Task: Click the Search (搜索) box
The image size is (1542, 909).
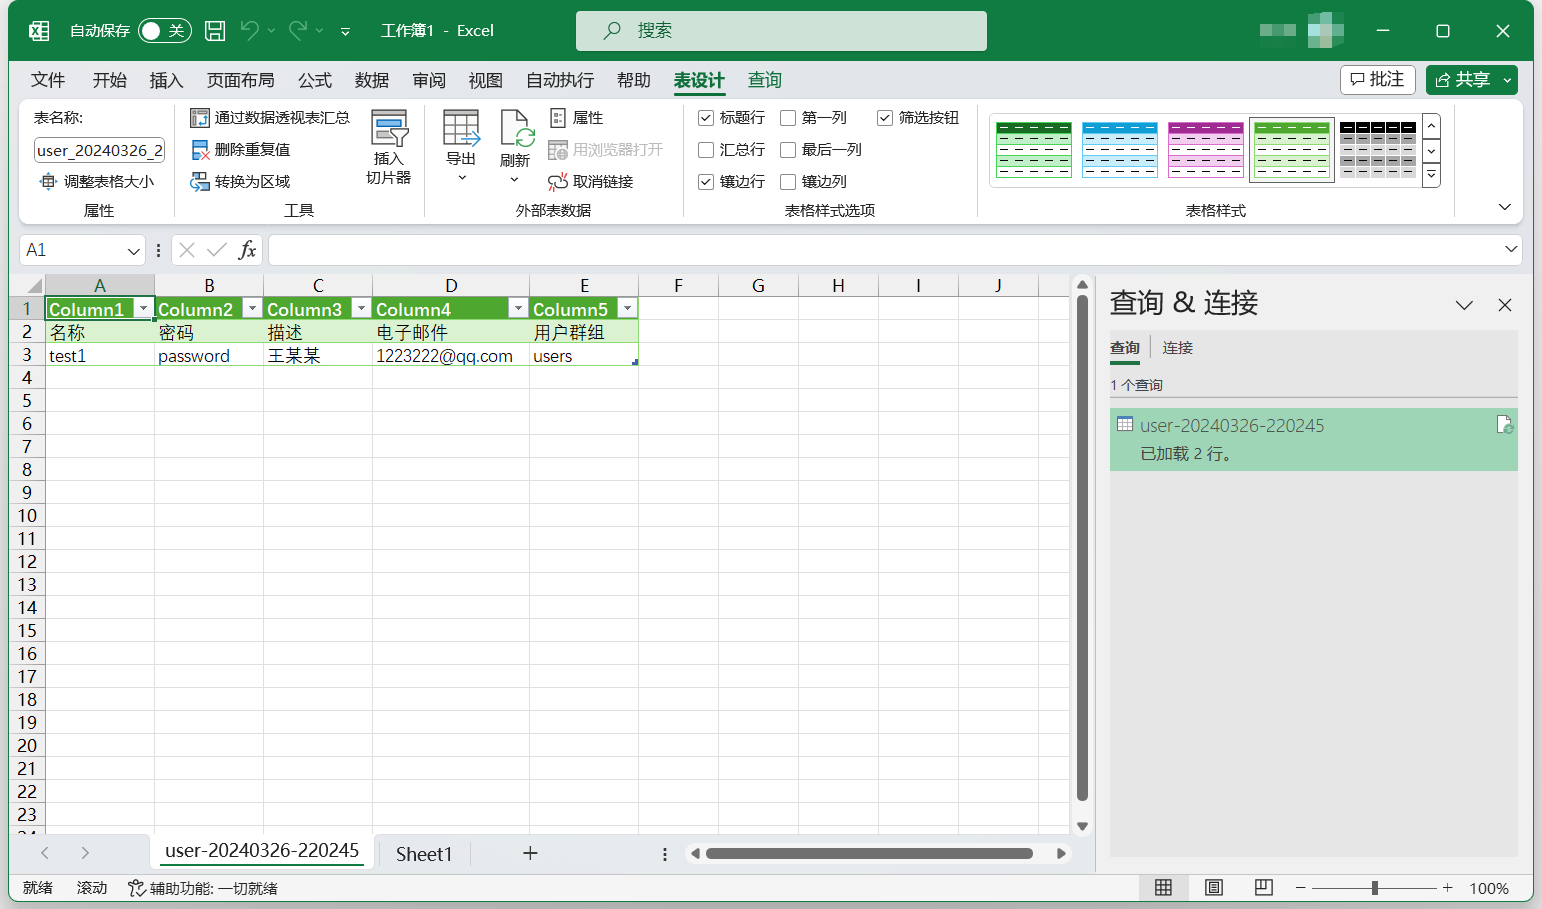Action: point(781,31)
